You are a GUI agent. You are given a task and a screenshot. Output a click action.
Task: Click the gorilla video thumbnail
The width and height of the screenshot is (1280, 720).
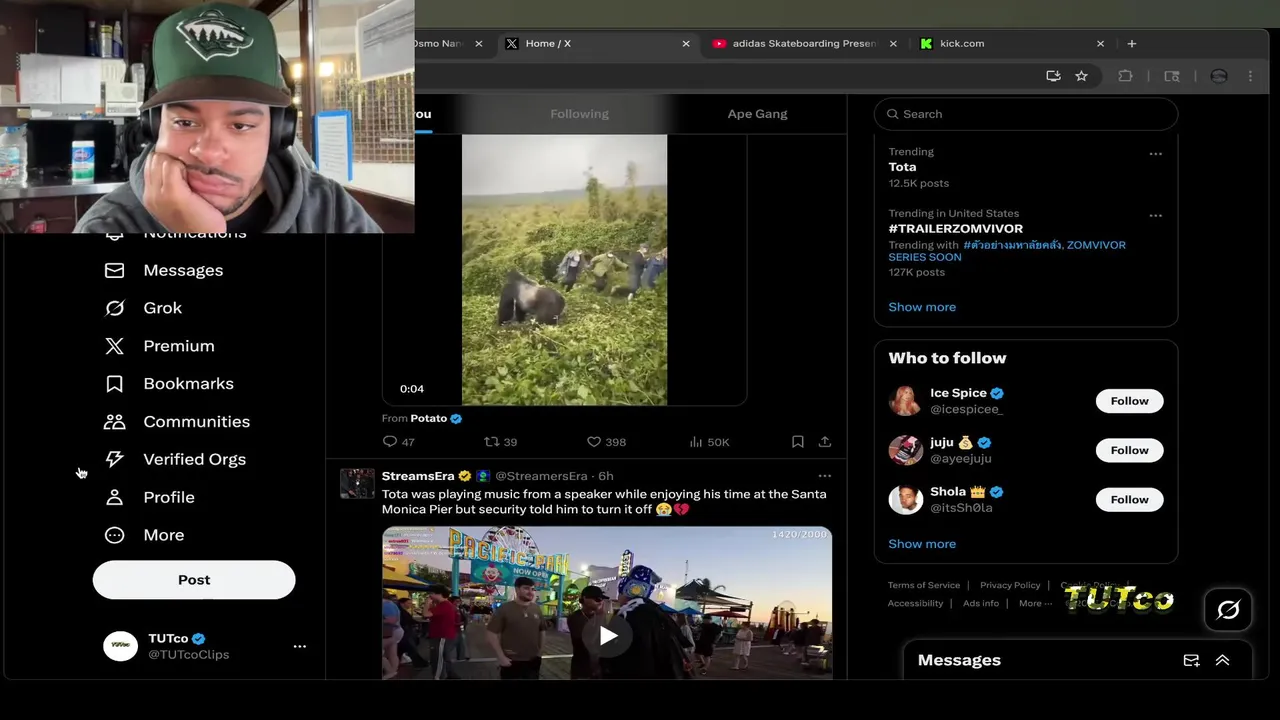(x=564, y=270)
